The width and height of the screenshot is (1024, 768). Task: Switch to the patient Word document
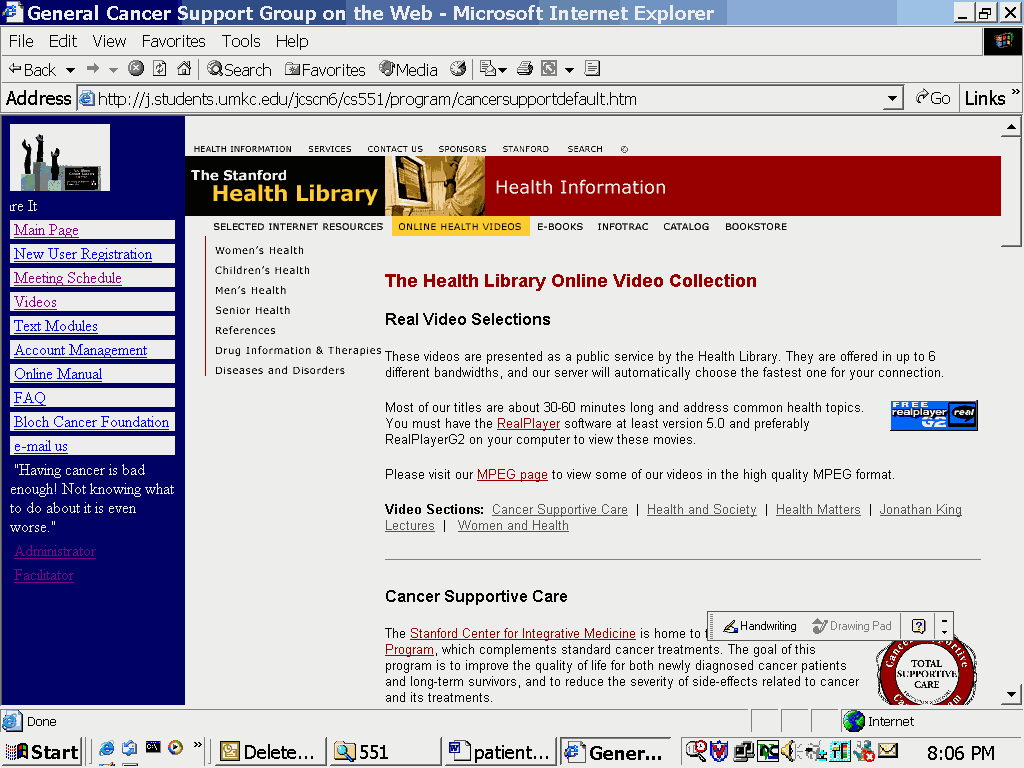pyautogui.click(x=500, y=752)
